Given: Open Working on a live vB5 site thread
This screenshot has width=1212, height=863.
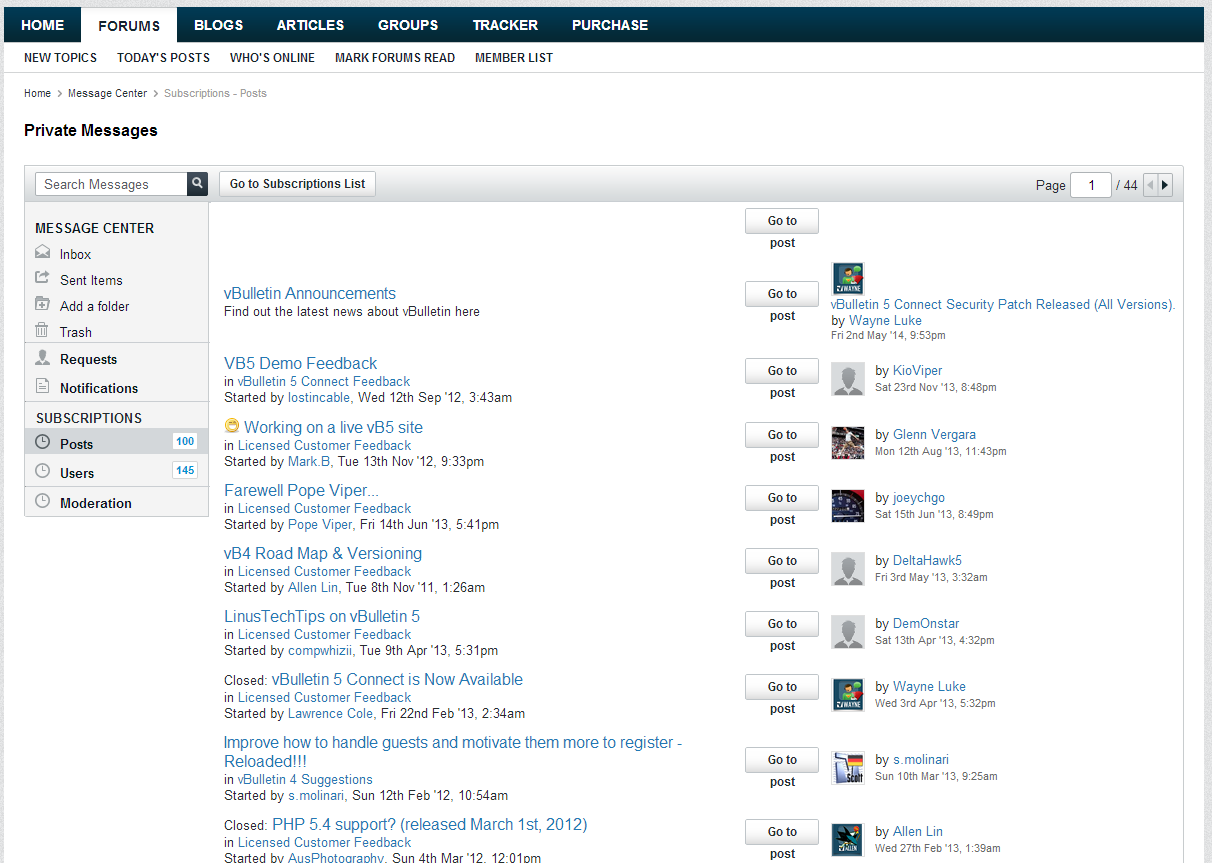Looking at the screenshot, I should coord(333,427).
